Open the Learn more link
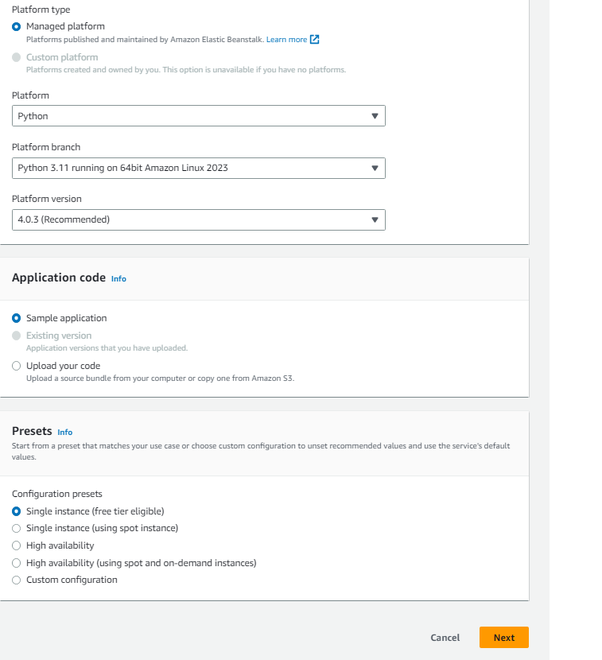602x660 pixels. click(286, 39)
